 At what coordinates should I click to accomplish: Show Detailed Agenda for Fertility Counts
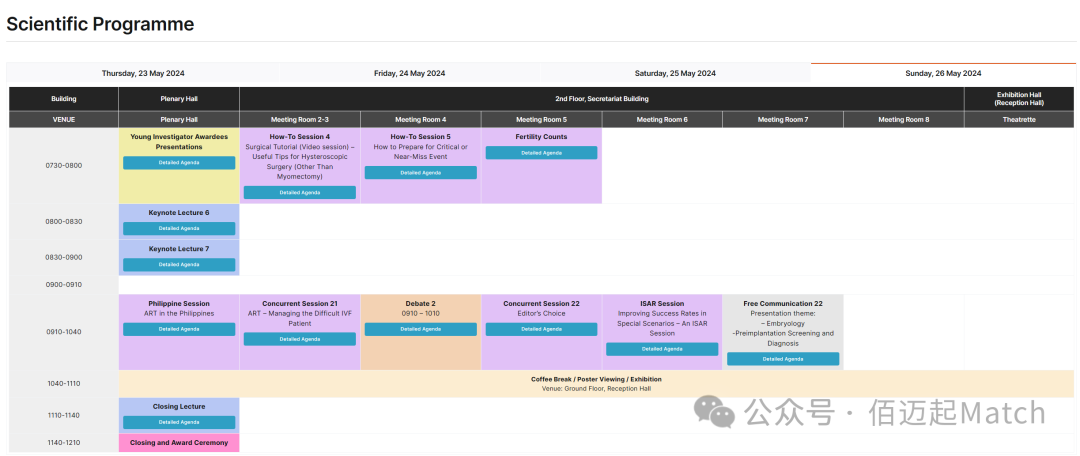tap(541, 153)
